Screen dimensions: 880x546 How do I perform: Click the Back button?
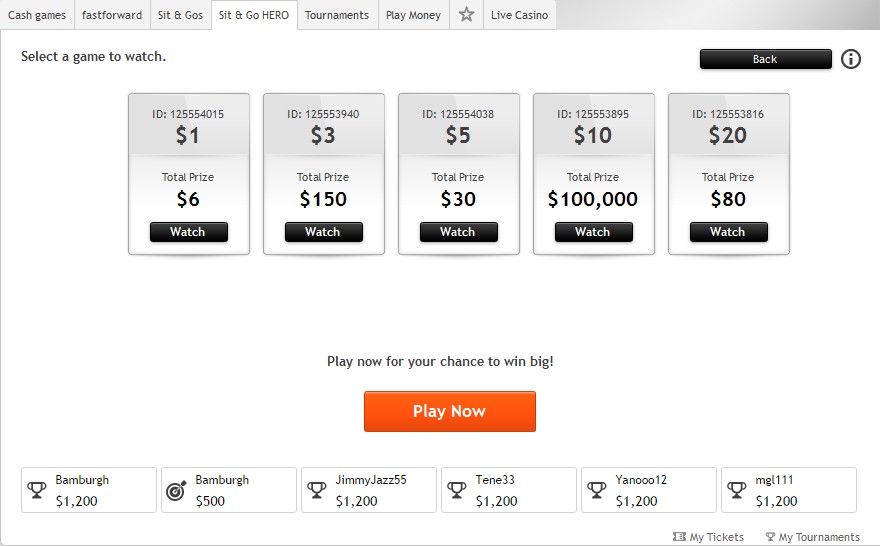pos(765,59)
